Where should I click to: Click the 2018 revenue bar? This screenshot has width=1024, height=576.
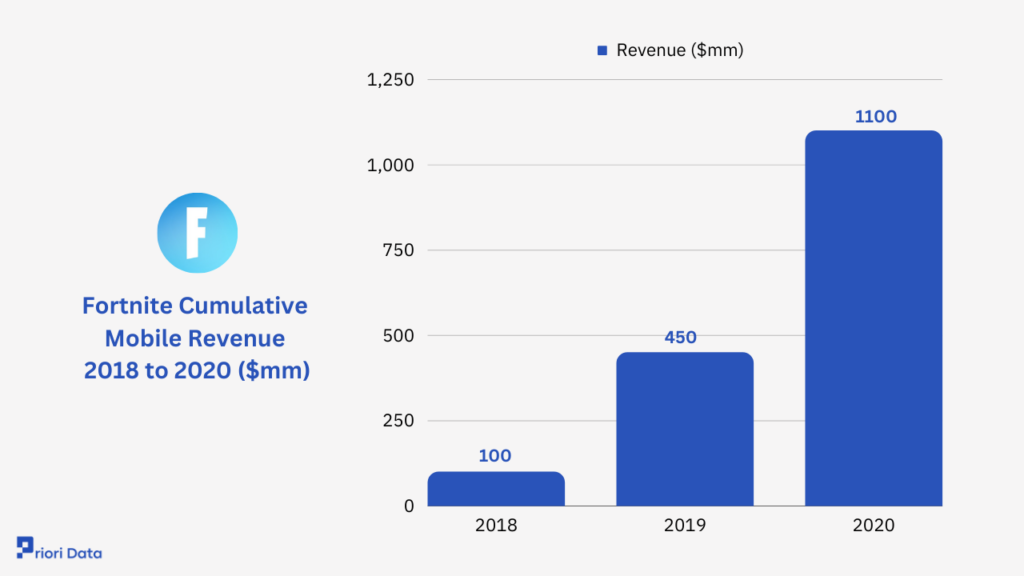tap(496, 488)
